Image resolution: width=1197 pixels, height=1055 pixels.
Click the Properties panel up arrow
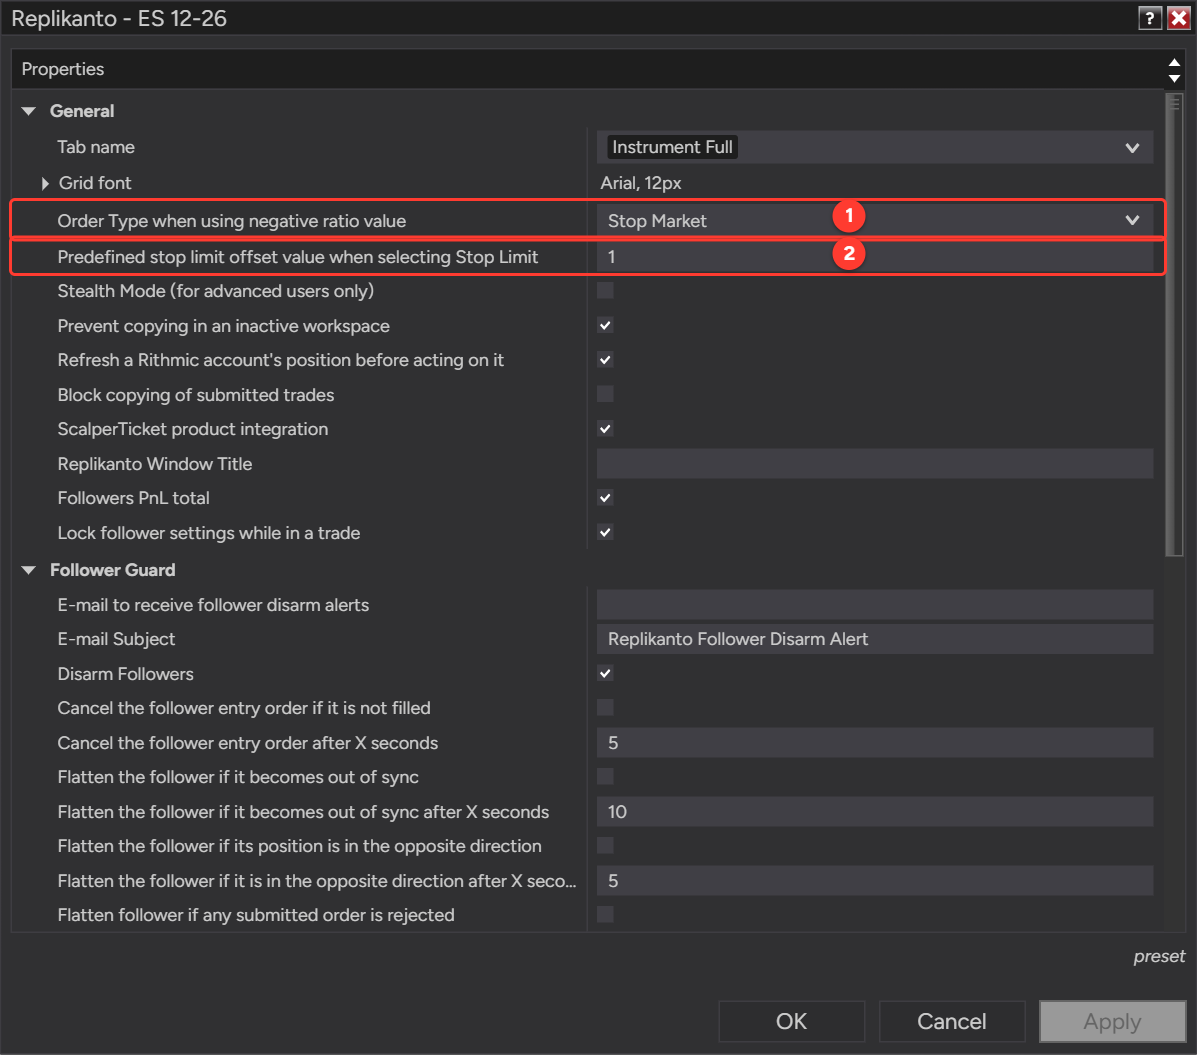click(x=1174, y=63)
